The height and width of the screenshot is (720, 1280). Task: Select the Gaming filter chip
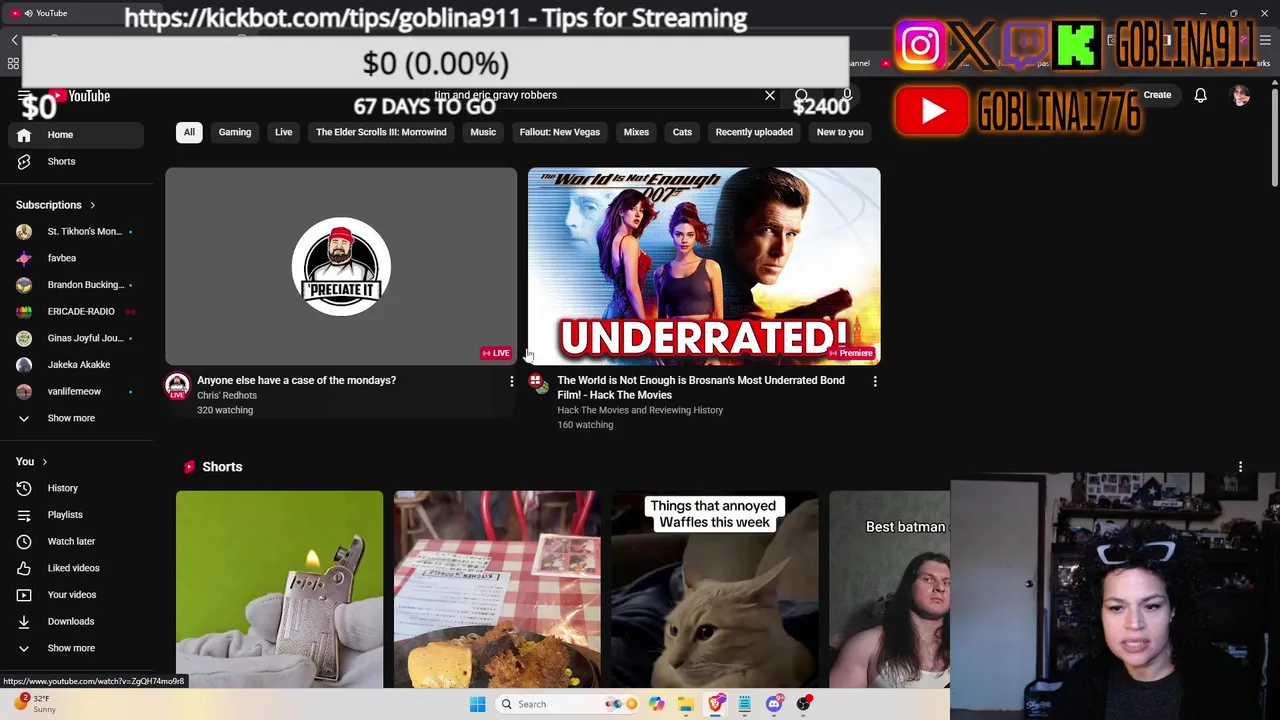click(235, 132)
